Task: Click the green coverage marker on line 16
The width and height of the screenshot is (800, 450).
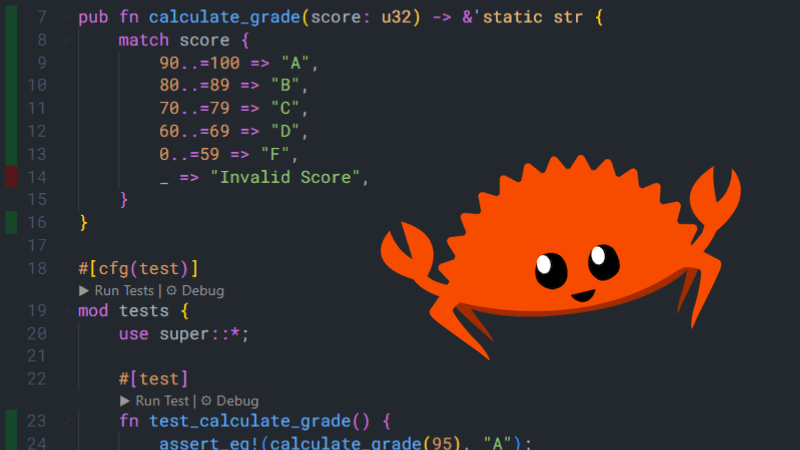Action: (11, 222)
